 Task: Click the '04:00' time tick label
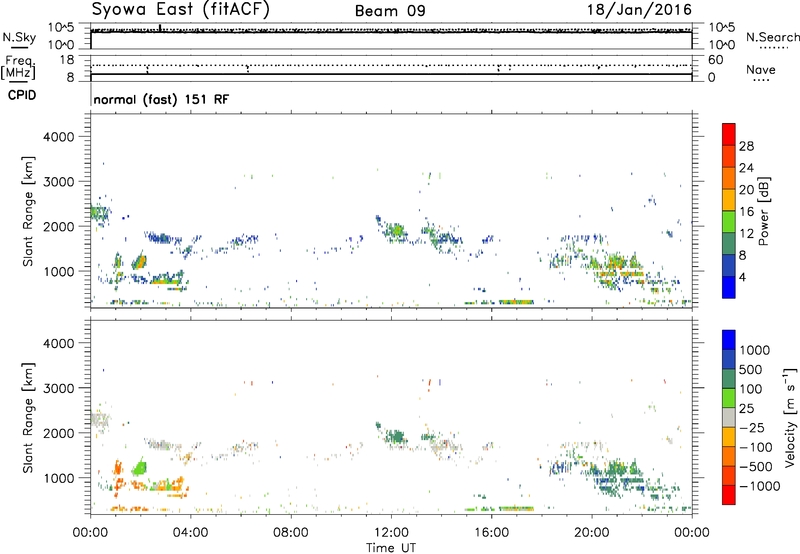190,533
